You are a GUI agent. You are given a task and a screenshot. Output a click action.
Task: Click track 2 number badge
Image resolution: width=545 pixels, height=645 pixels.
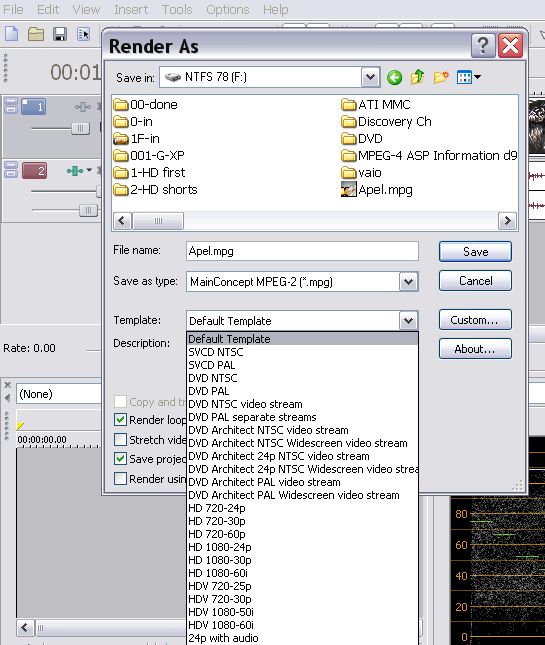(34, 171)
